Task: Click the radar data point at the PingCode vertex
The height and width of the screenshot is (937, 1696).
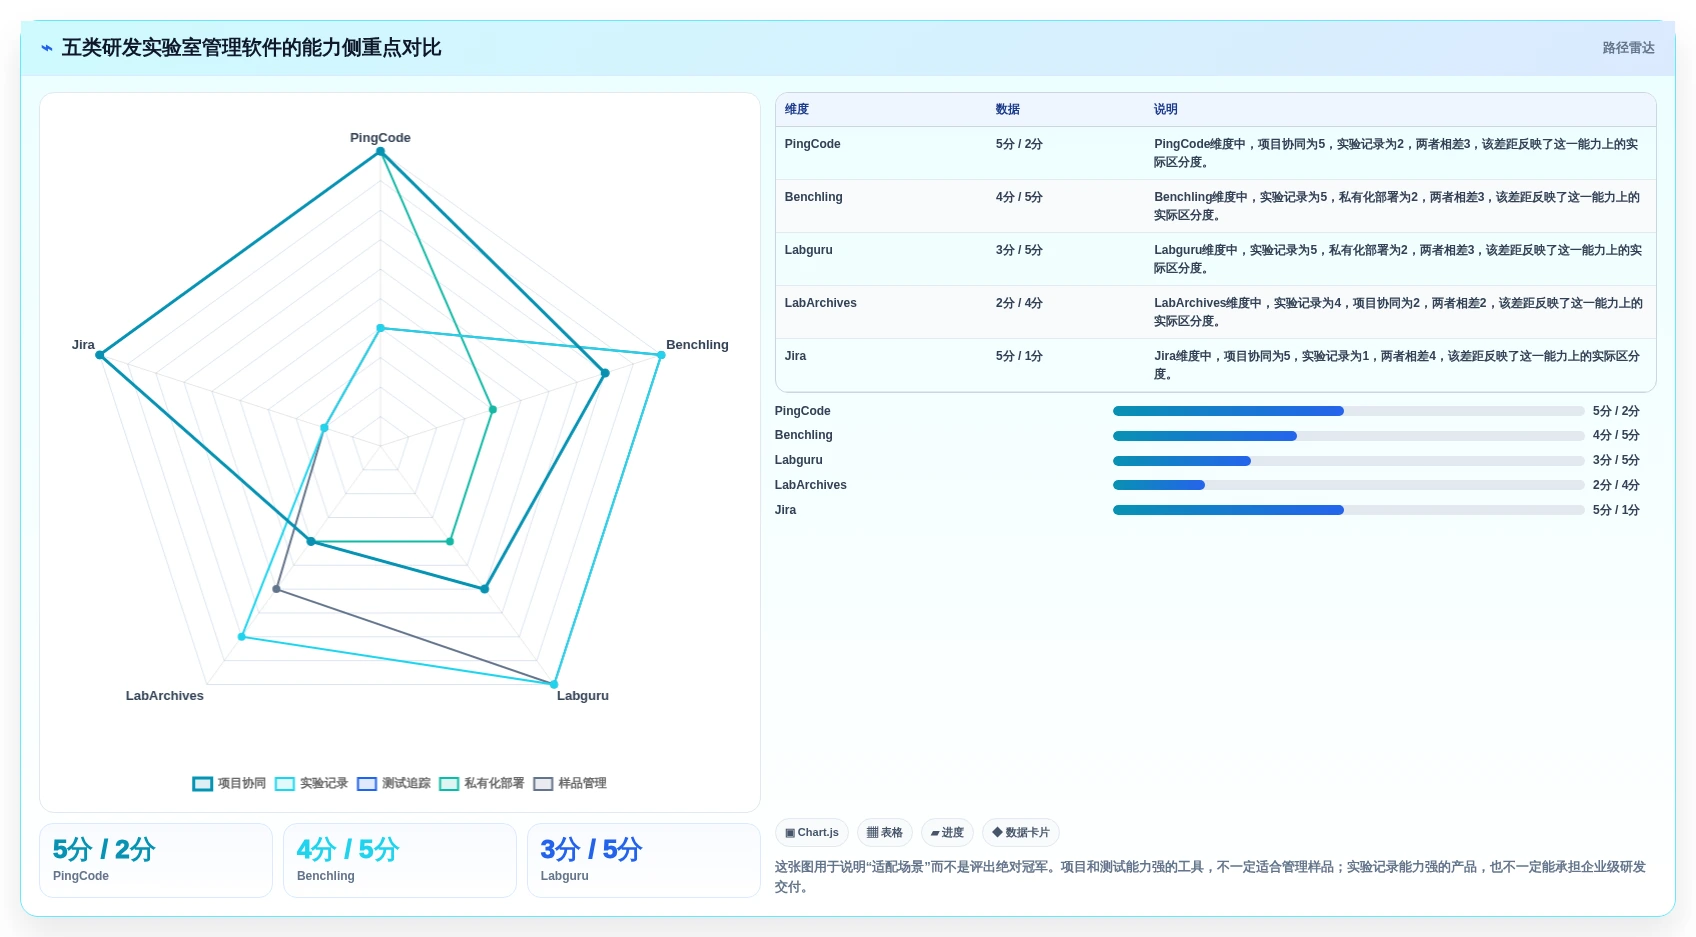Action: [x=380, y=152]
